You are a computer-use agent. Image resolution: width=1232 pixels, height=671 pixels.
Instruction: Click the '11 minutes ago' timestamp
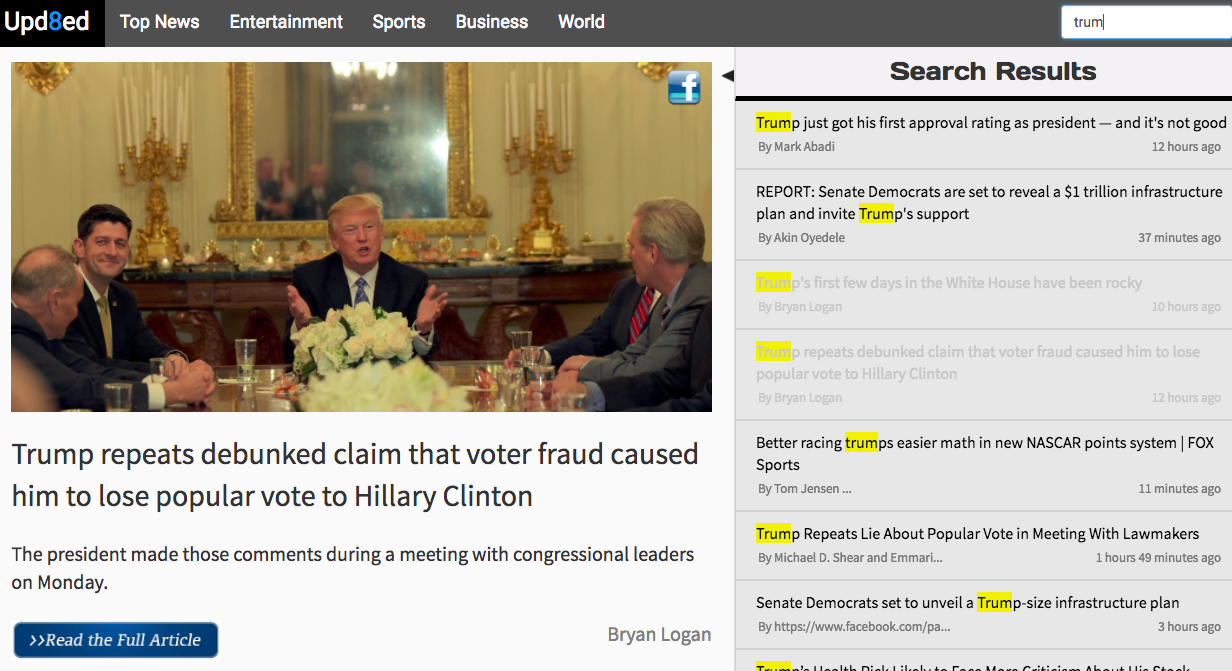(1179, 489)
